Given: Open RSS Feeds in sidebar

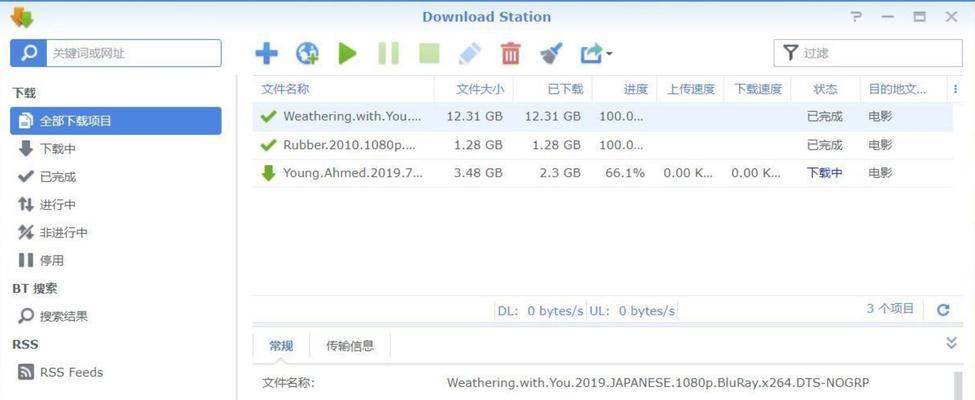Looking at the screenshot, I should 116,372.
